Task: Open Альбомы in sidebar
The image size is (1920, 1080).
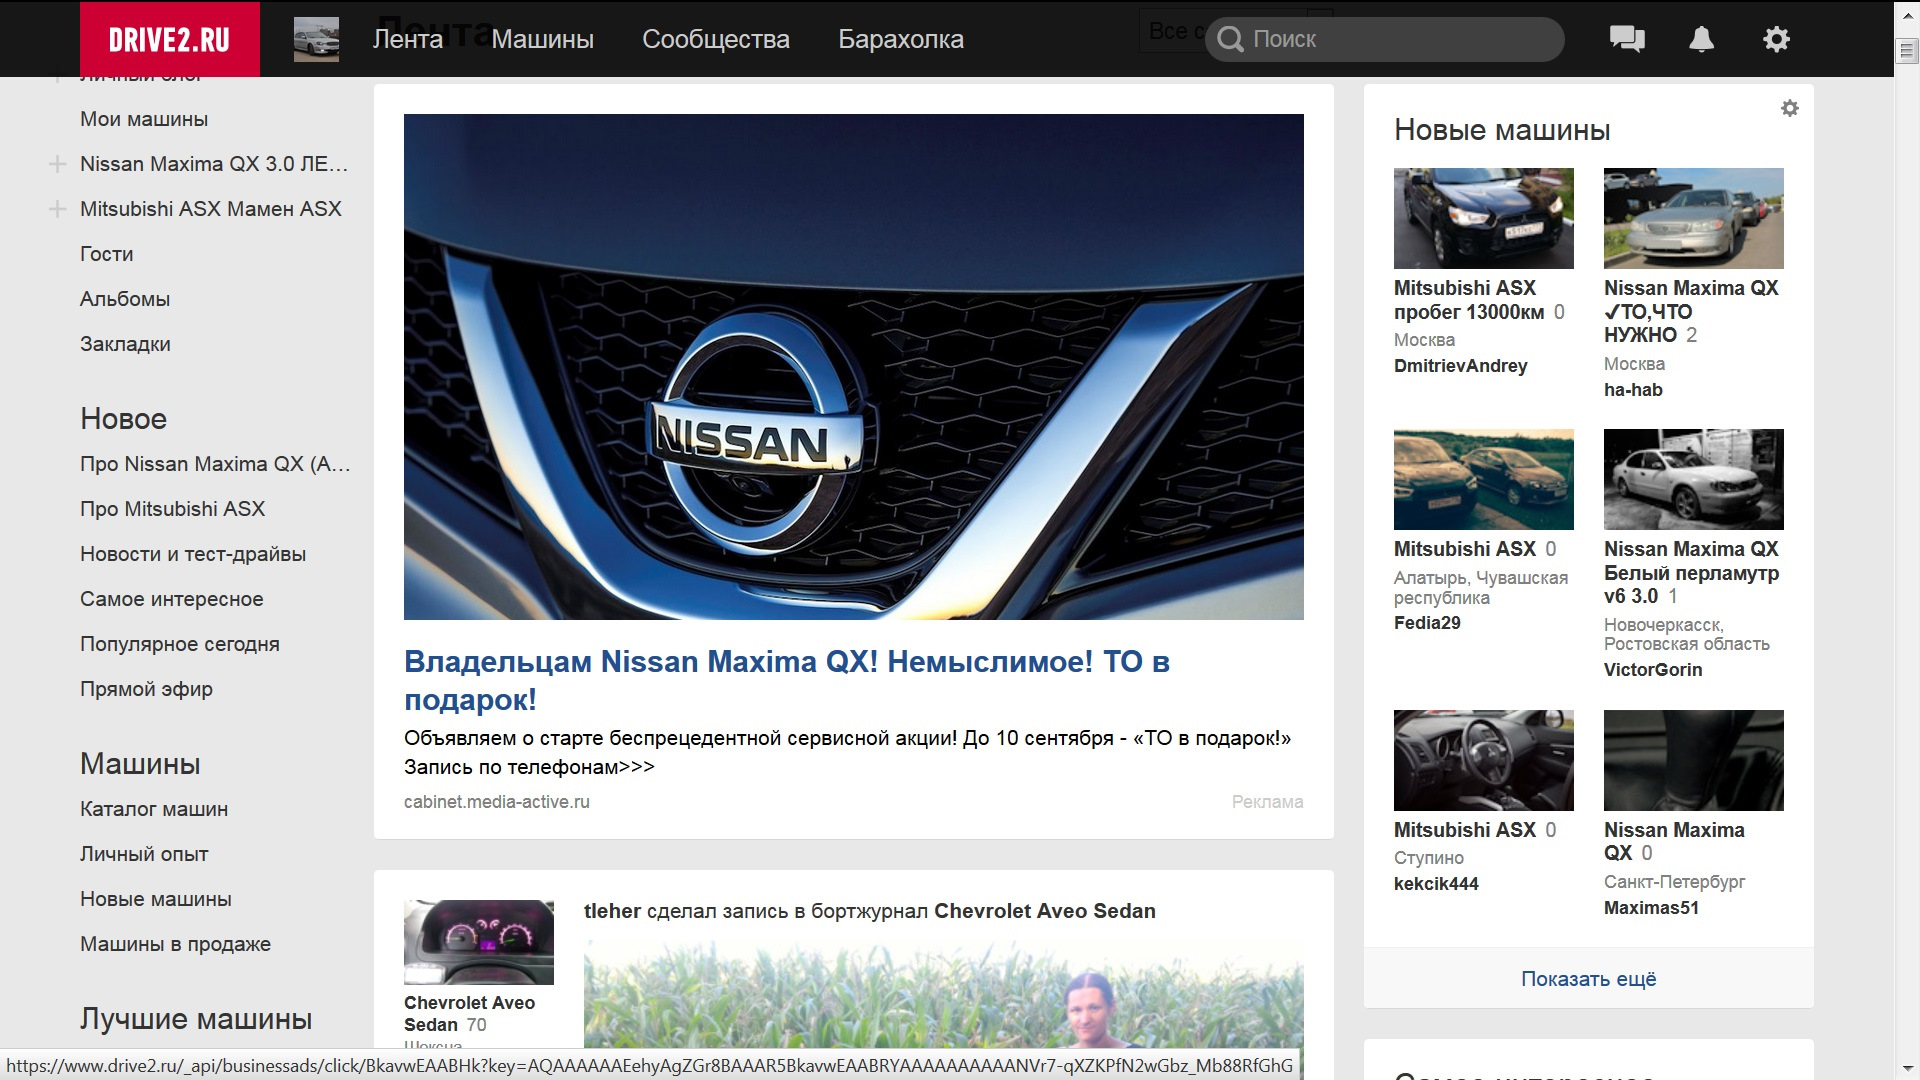Action: tap(125, 299)
